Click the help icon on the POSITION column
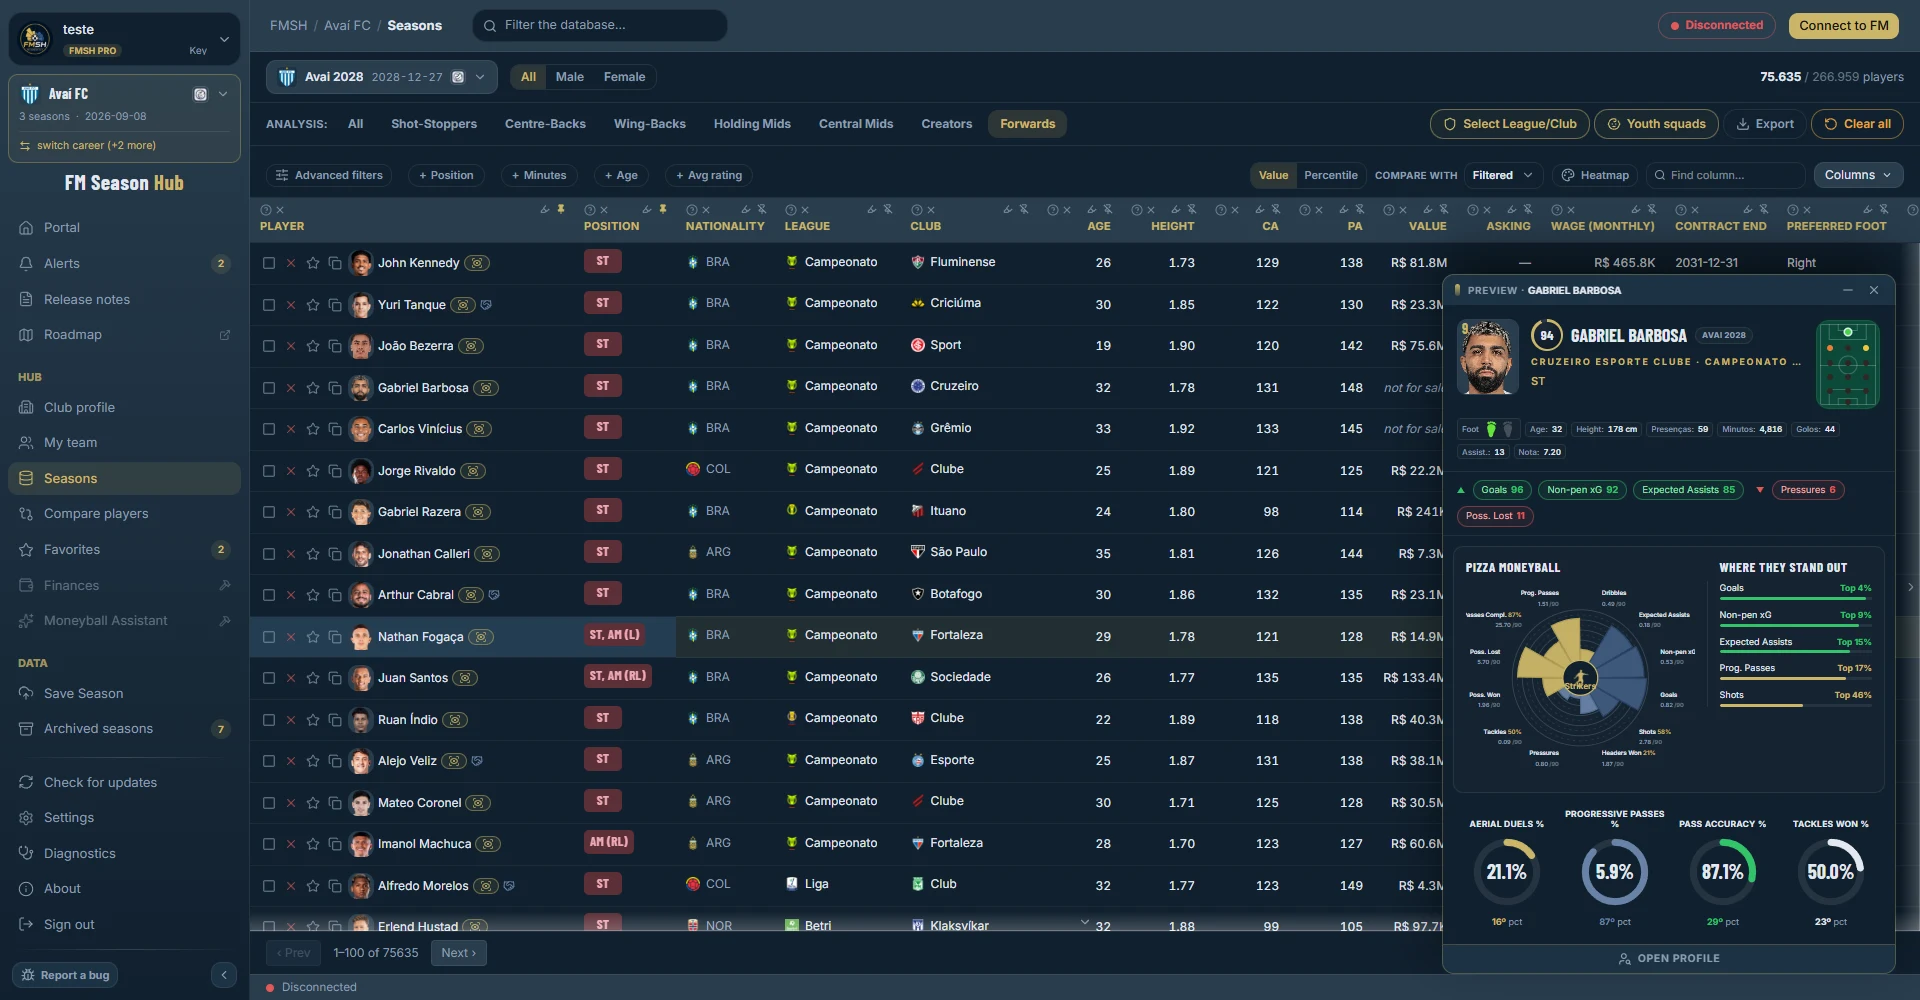 (590, 210)
